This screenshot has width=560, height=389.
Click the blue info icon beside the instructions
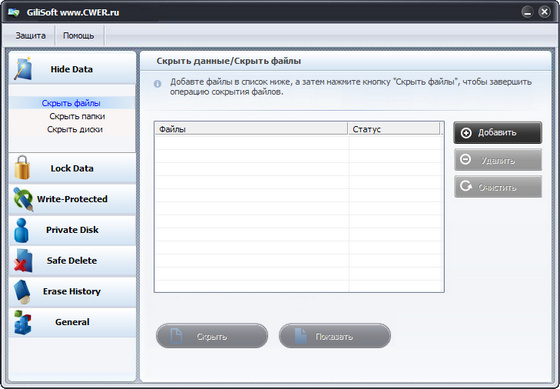coord(158,84)
